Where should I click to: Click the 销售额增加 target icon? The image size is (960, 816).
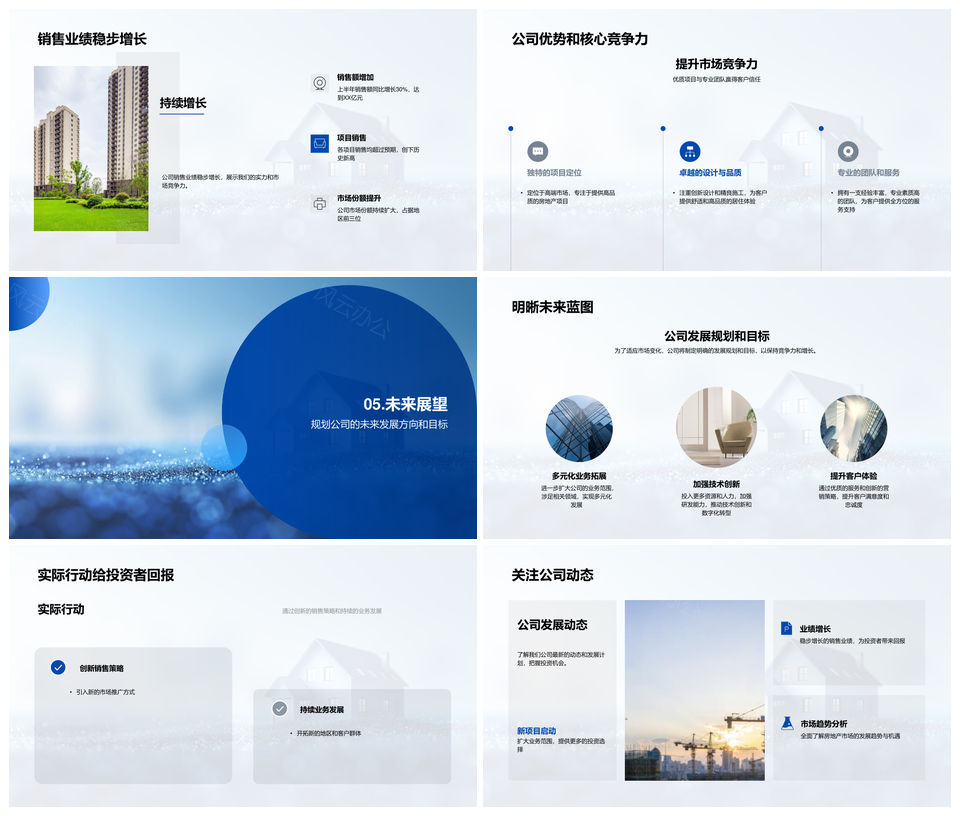coord(319,83)
